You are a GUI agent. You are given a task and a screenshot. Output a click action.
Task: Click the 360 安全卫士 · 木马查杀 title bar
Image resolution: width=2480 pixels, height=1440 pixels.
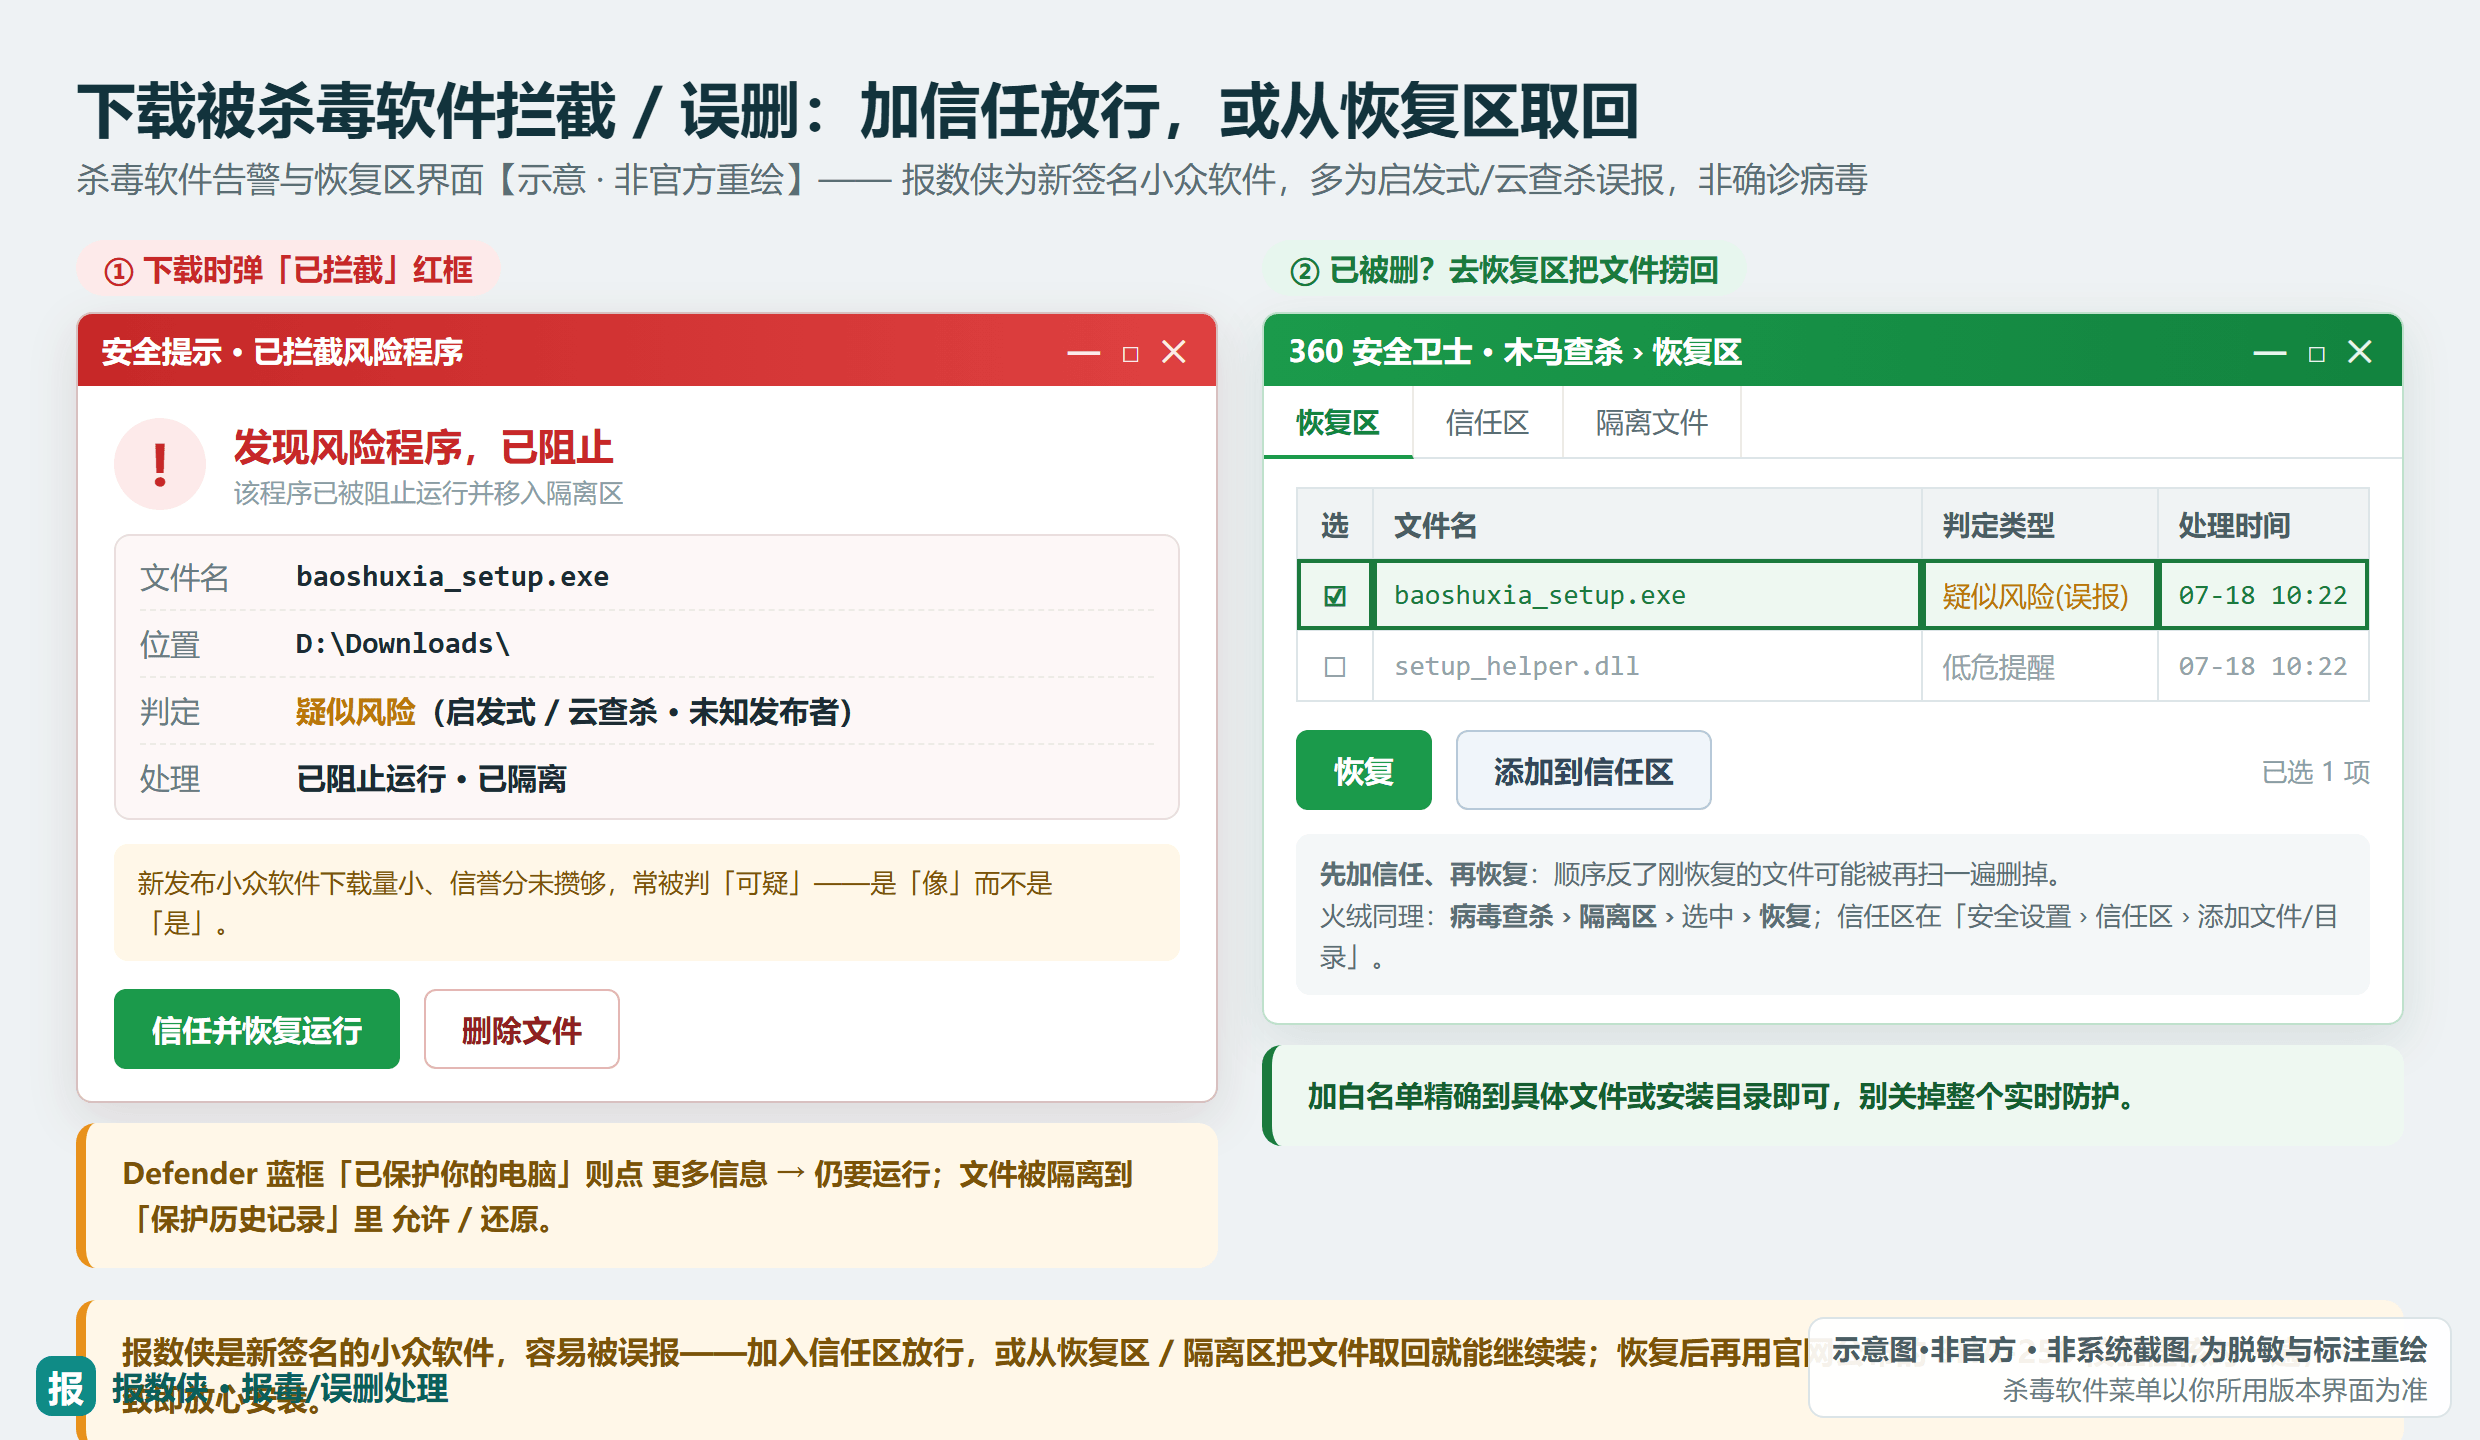pyautogui.click(x=1833, y=352)
